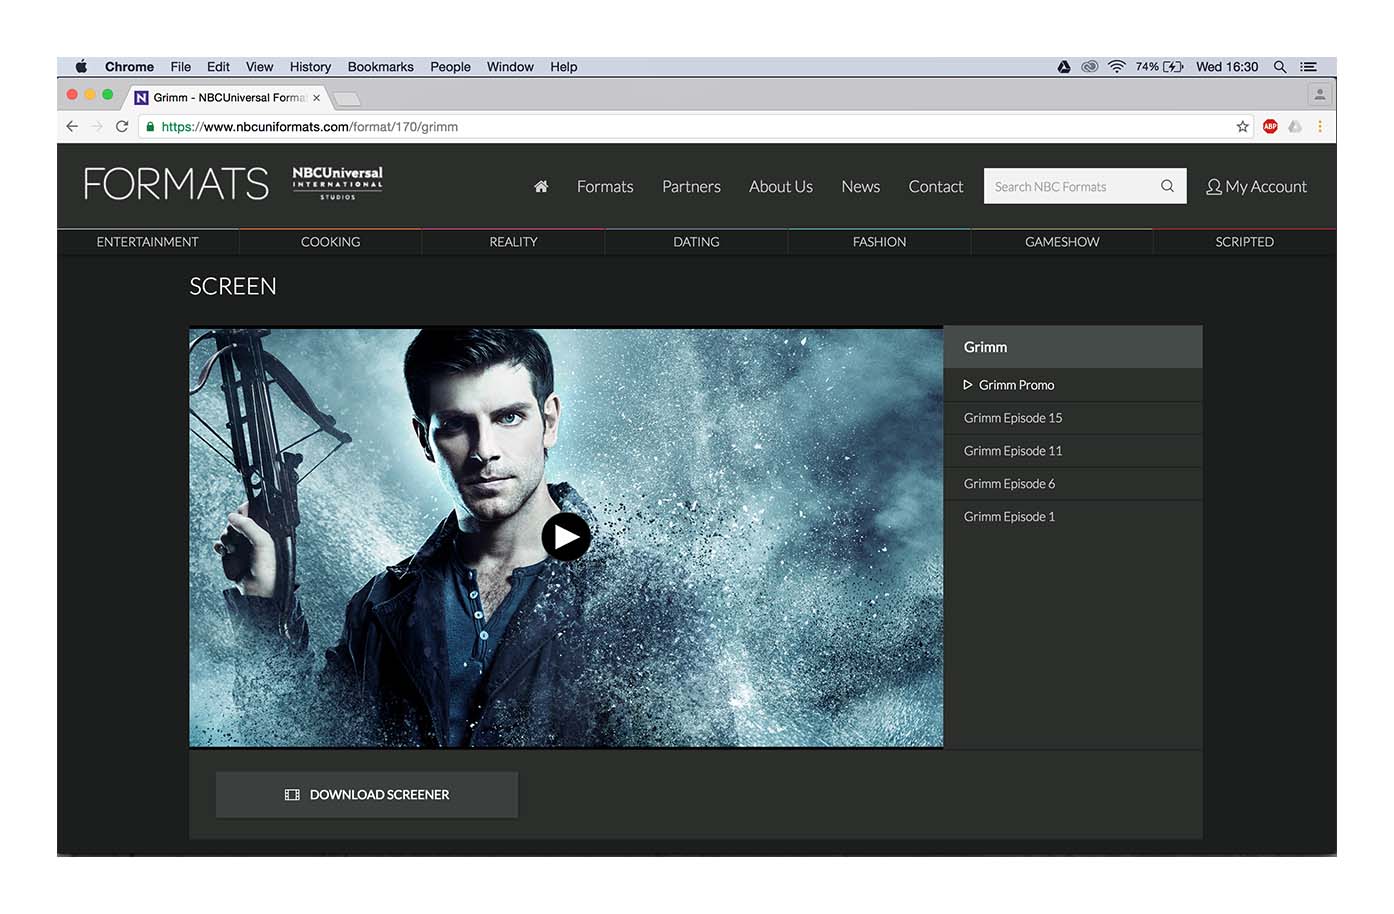Open the File menu

180,67
